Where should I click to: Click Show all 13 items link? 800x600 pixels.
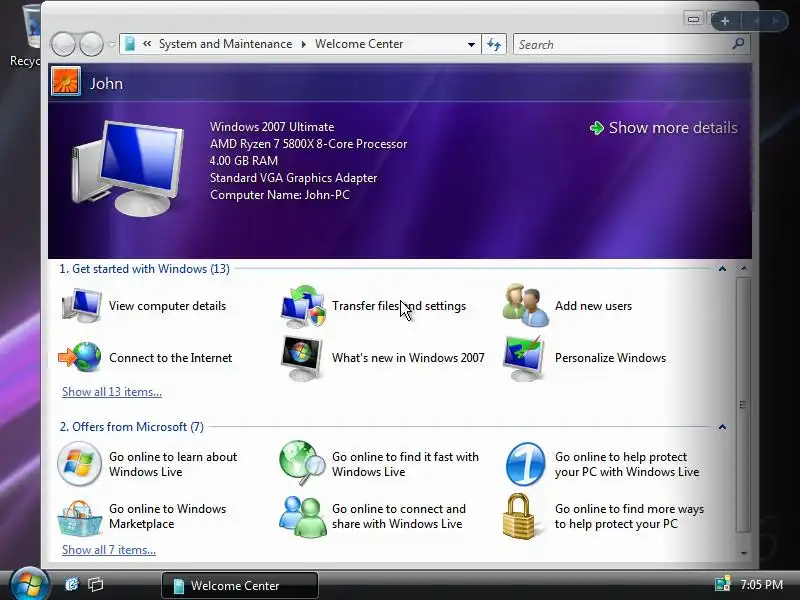coord(112,392)
